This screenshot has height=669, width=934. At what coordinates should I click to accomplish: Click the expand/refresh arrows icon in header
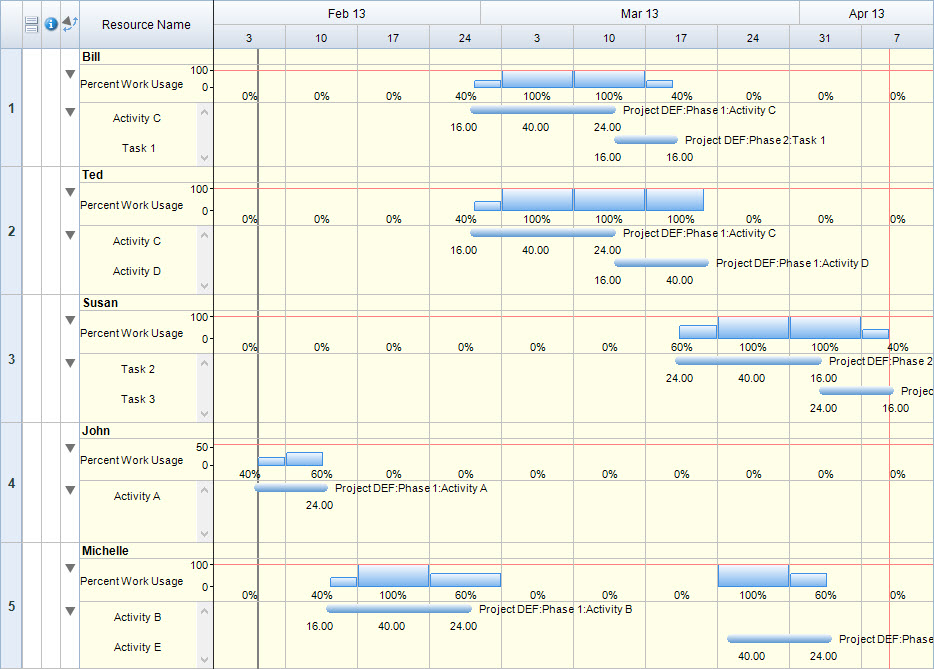click(x=69, y=23)
